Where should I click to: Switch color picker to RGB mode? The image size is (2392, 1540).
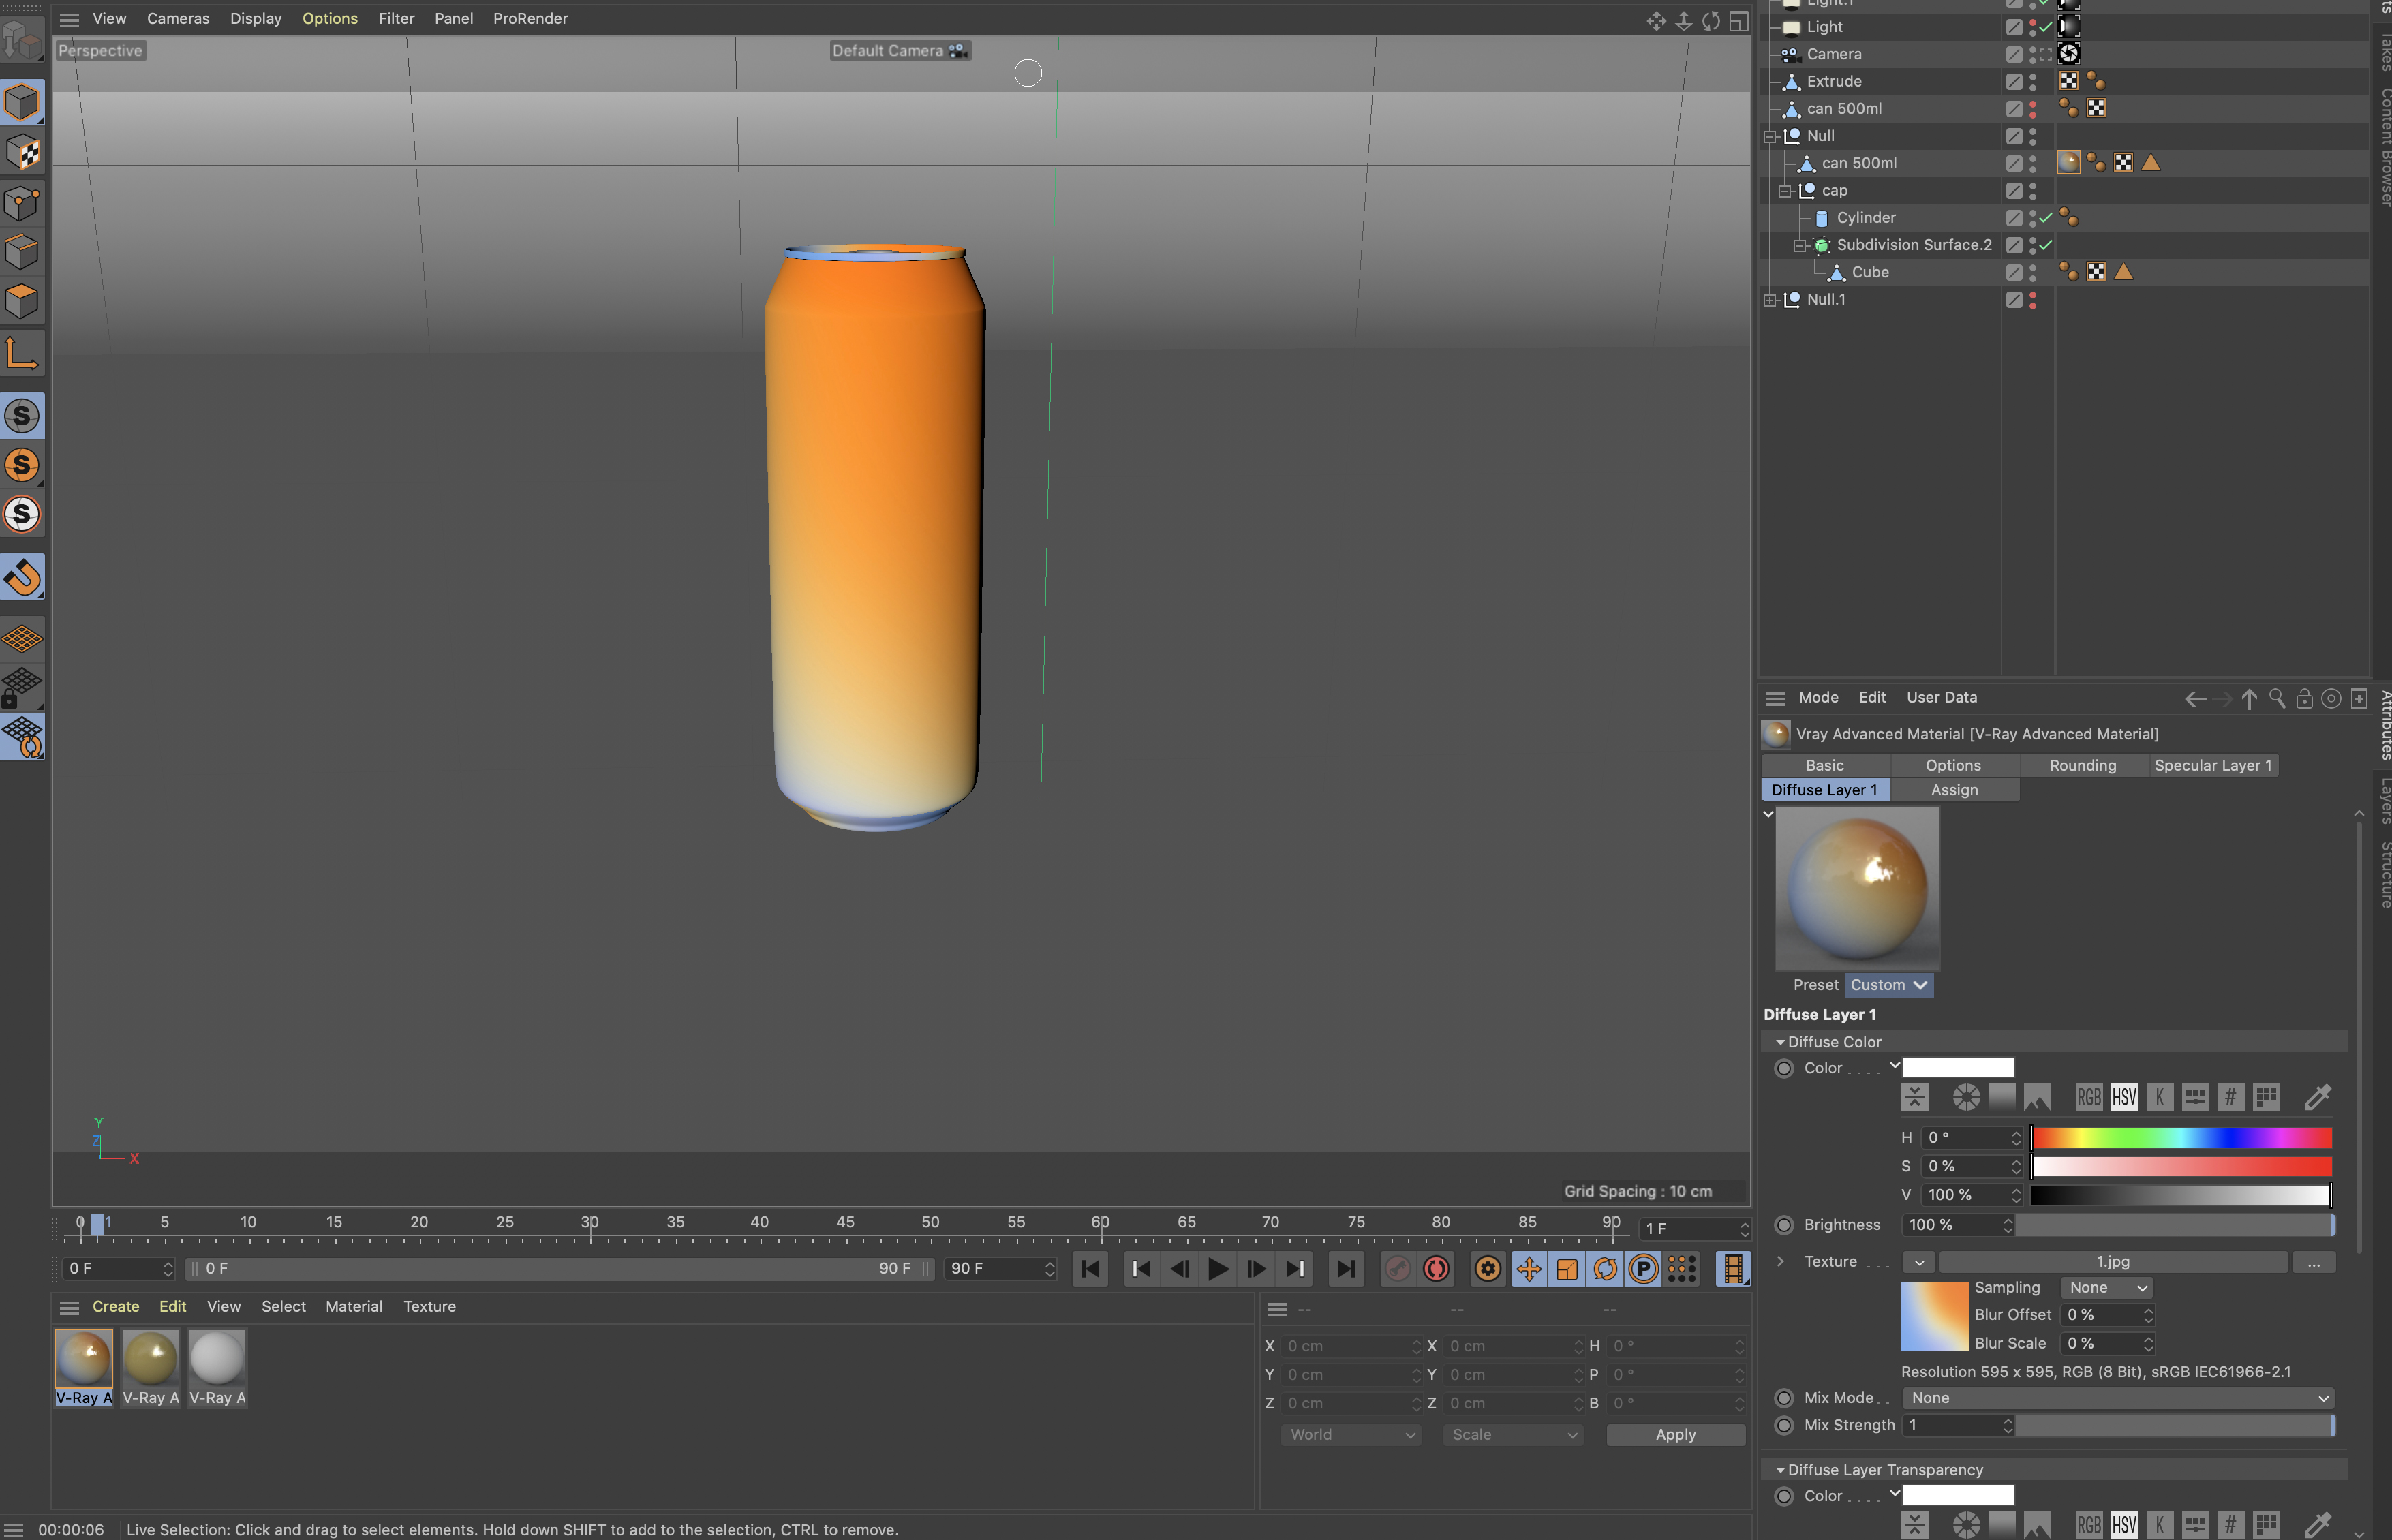click(x=2088, y=1097)
